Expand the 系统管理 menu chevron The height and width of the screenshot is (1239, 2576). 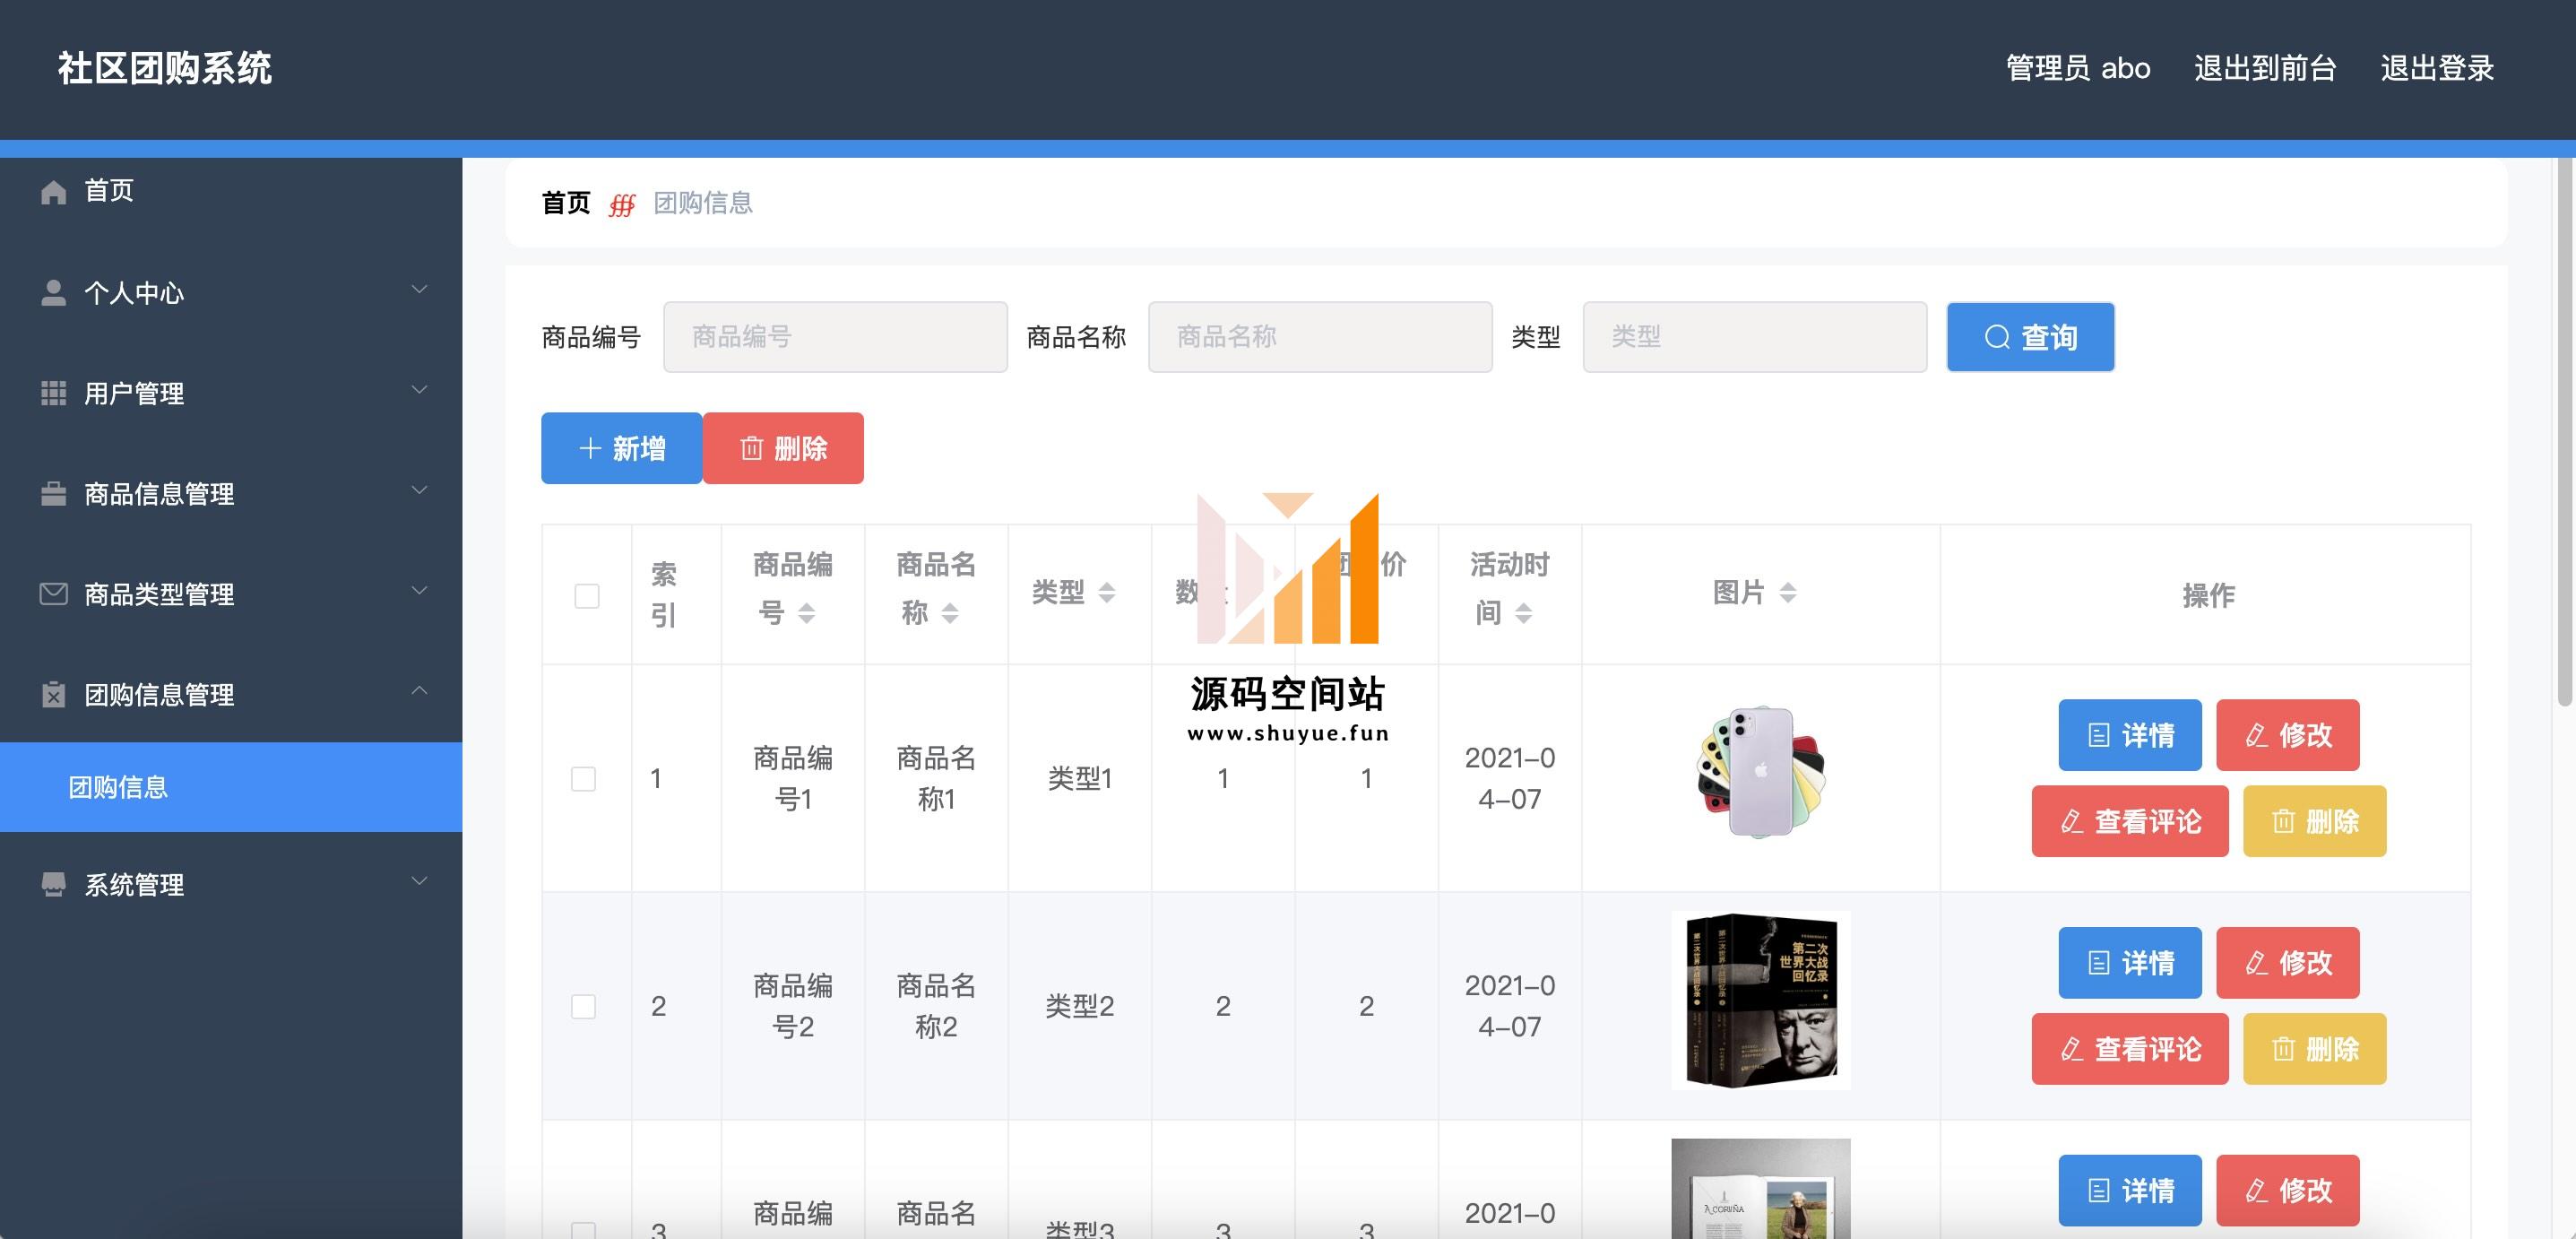coord(420,881)
